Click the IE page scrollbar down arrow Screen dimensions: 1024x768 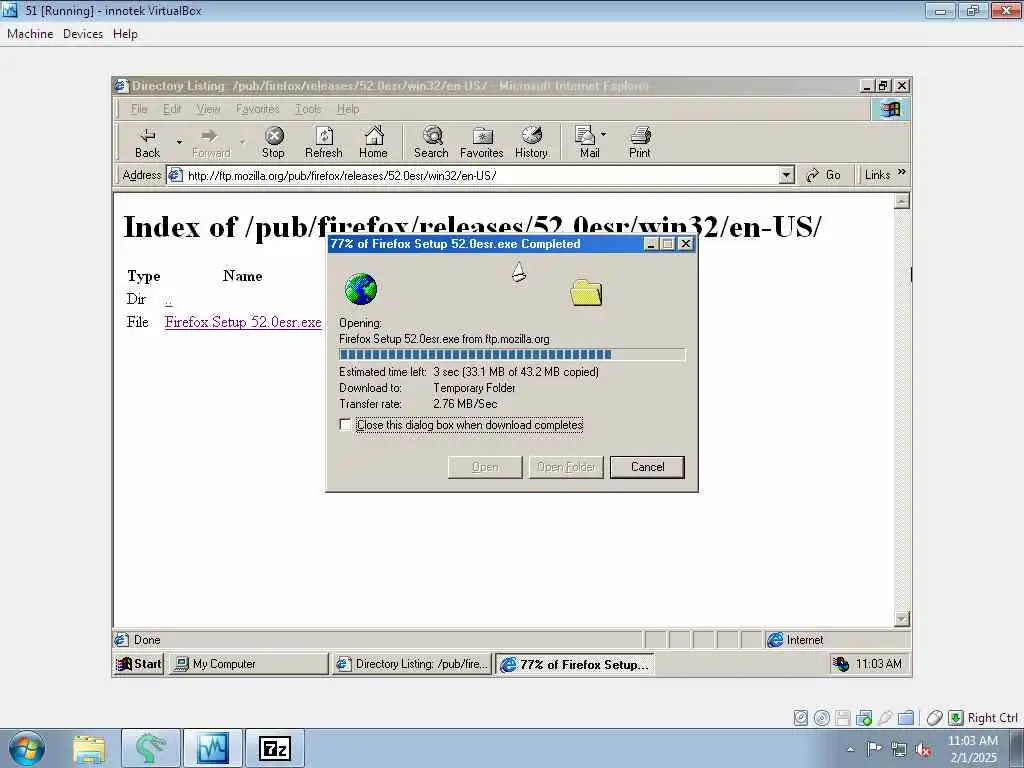(902, 618)
